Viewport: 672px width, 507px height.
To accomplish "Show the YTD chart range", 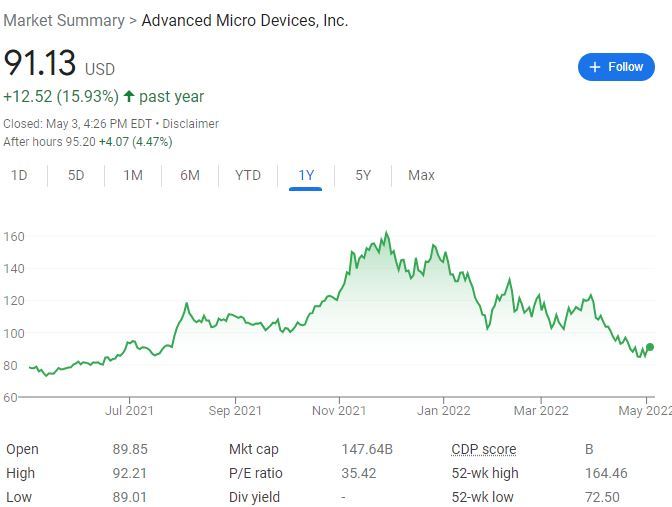I will click(248, 175).
